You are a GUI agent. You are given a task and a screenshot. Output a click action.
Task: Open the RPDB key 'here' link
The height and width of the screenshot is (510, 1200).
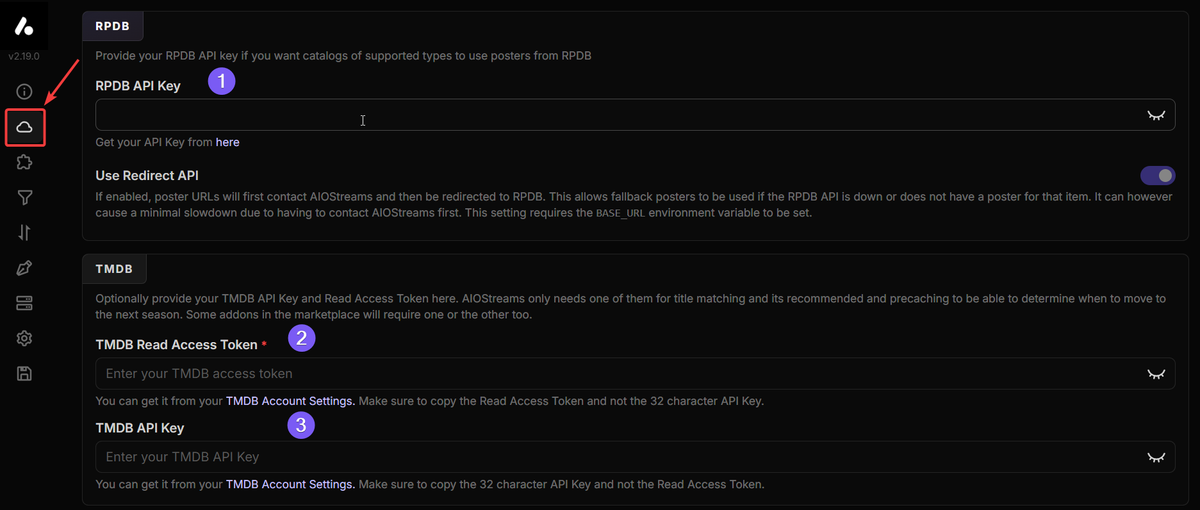tap(228, 142)
